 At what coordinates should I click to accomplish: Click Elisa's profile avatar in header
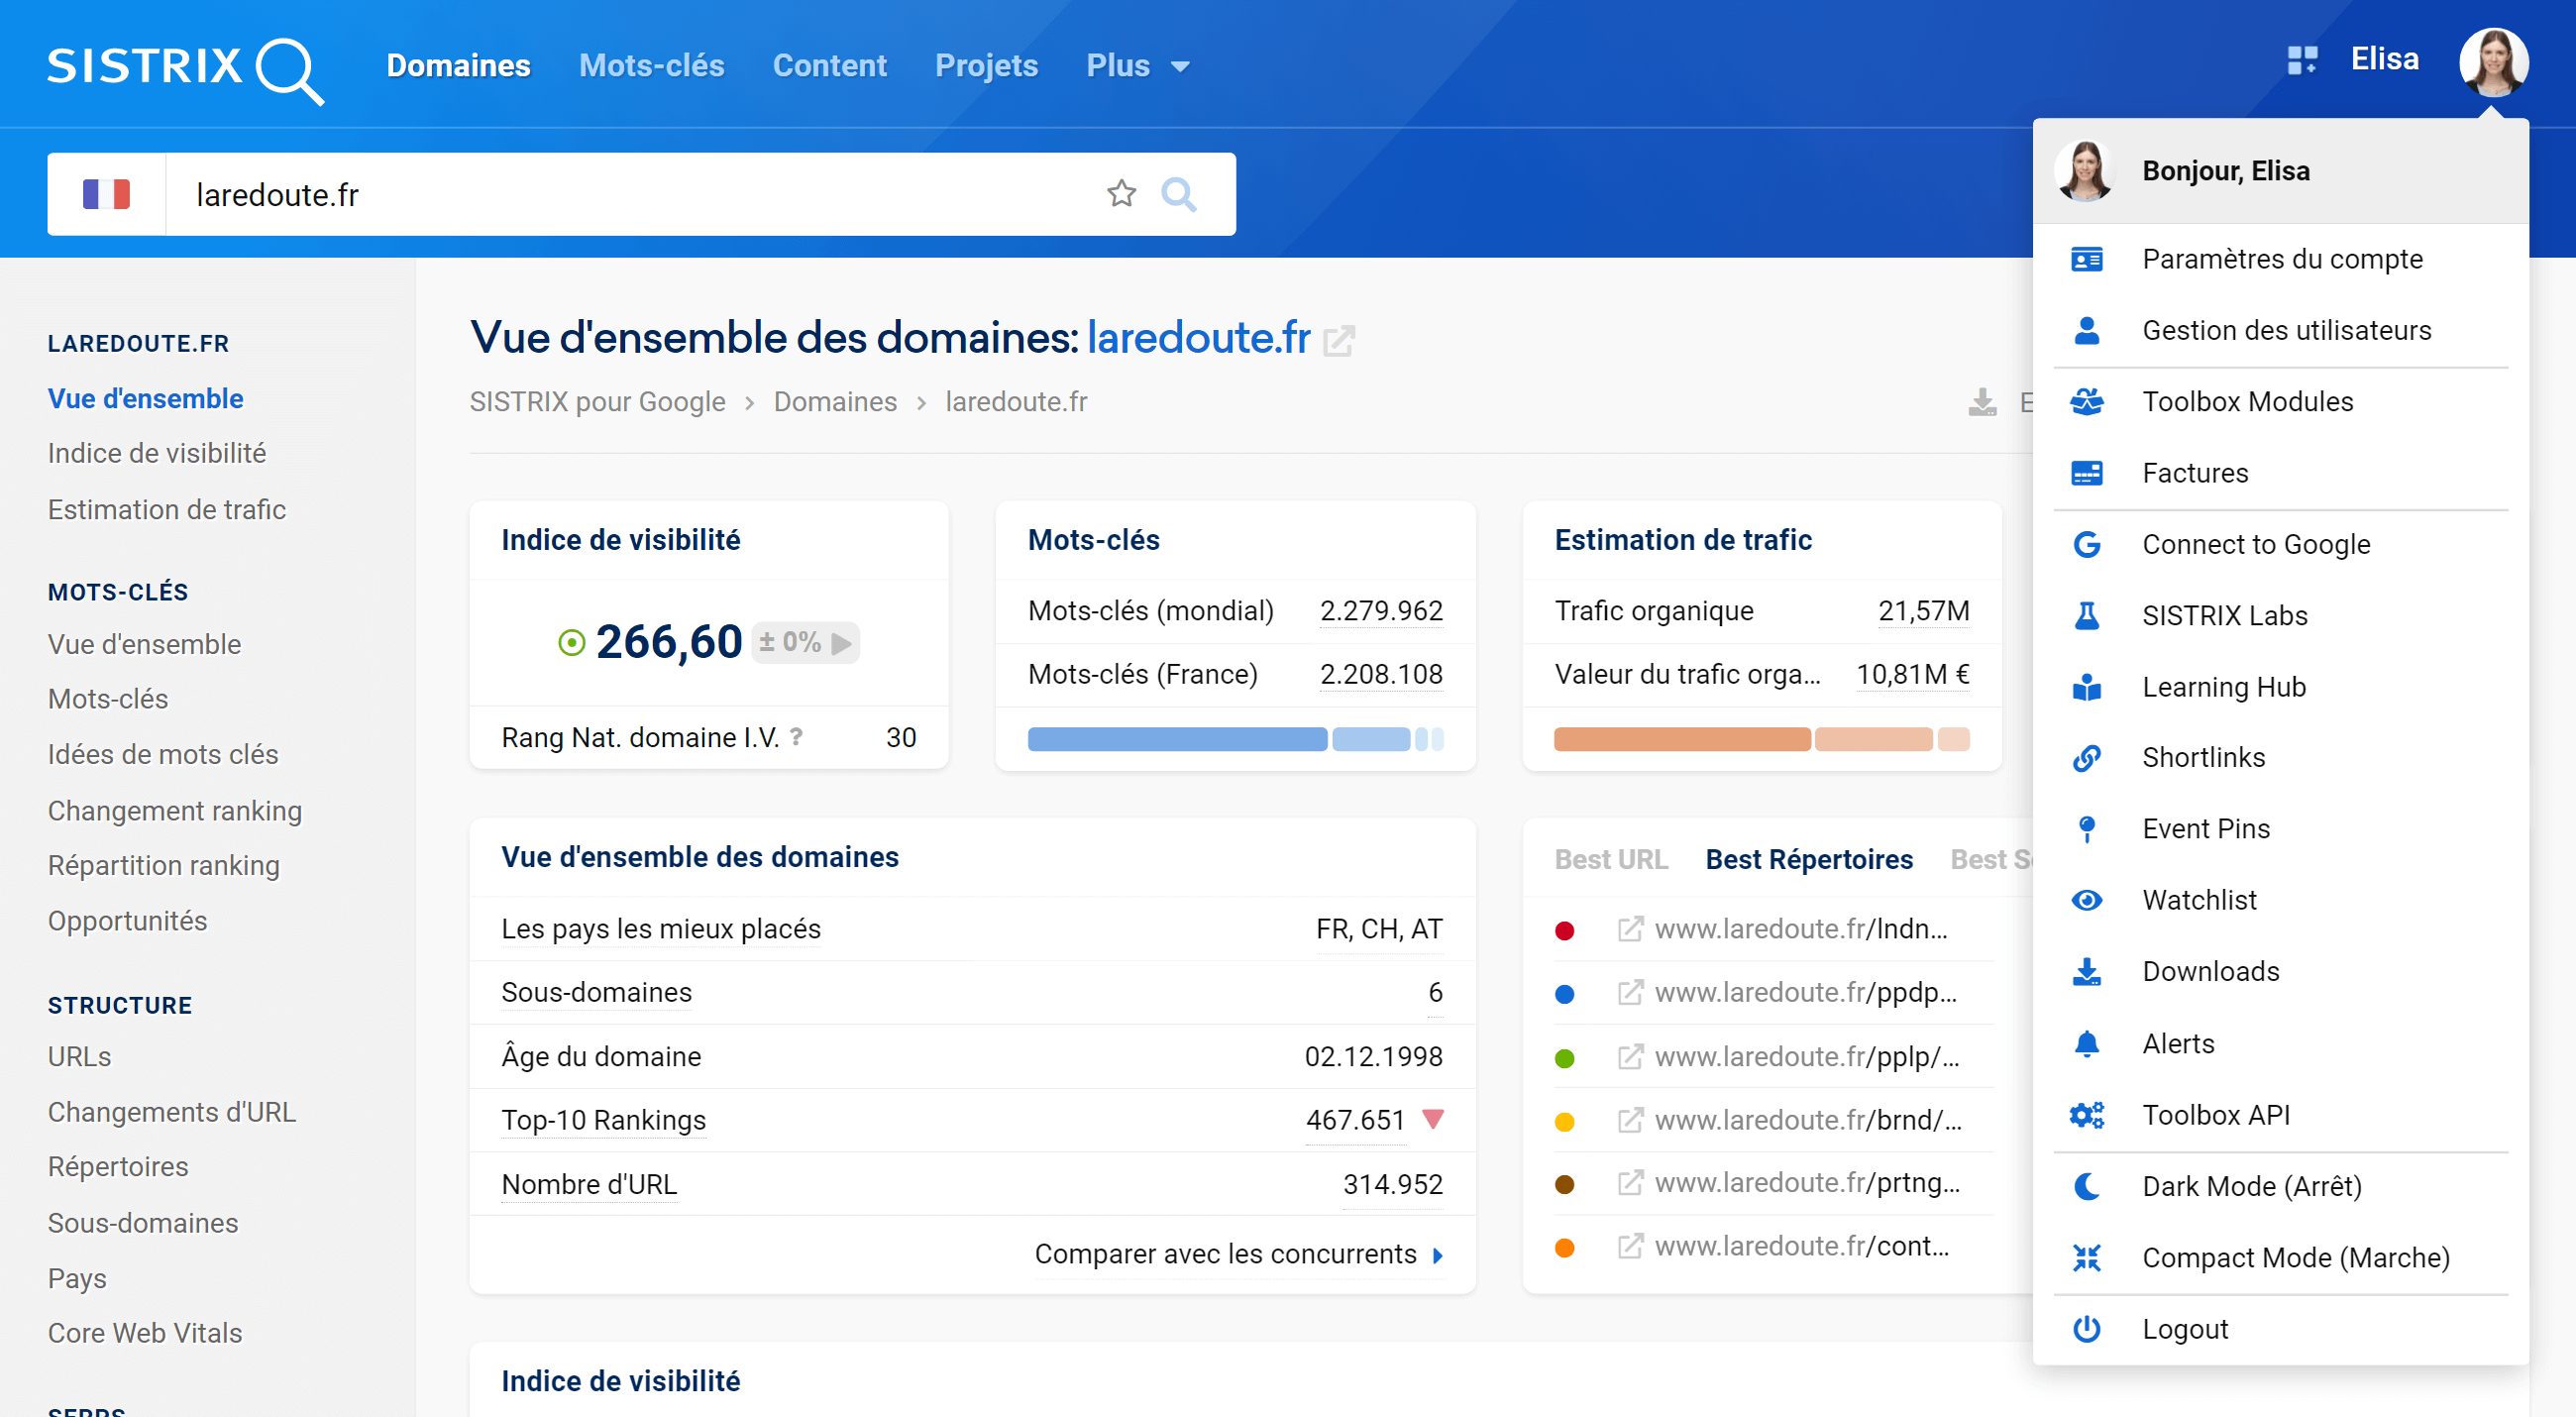[x=2494, y=62]
